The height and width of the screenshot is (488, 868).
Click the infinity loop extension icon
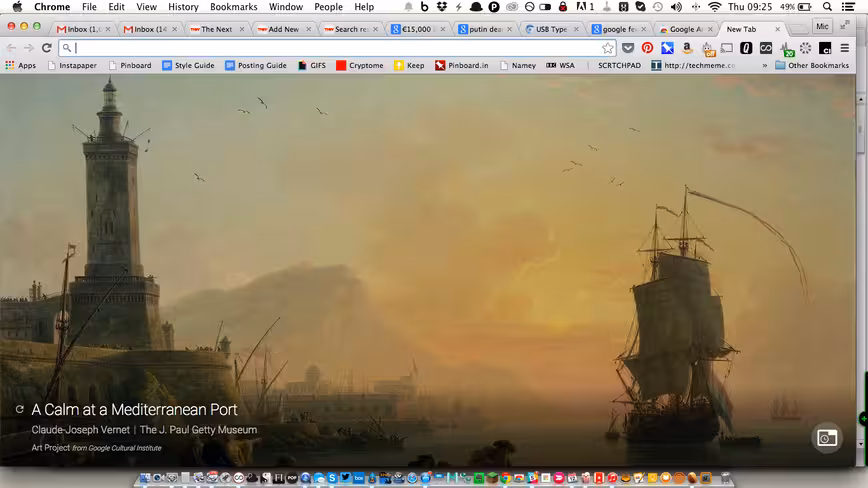[x=766, y=48]
